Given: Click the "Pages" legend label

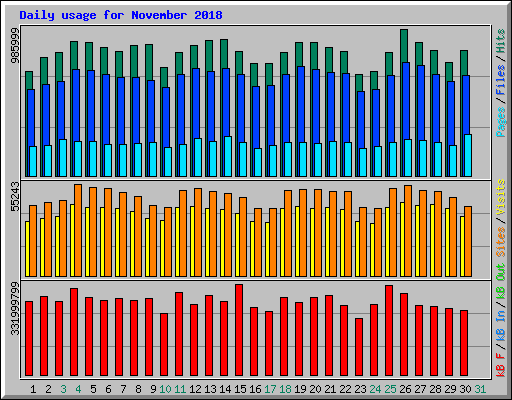Looking at the screenshot, I should (x=501, y=122).
